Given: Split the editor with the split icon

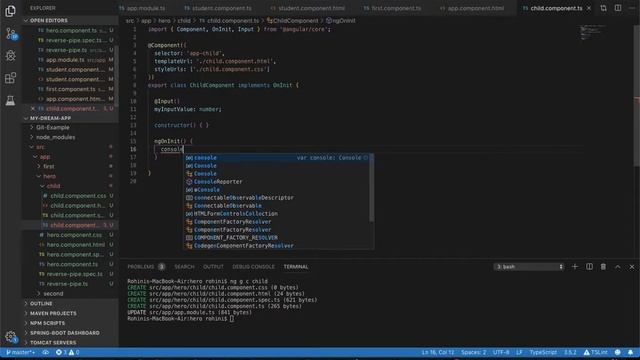Looking at the screenshot, I should coord(618,8).
